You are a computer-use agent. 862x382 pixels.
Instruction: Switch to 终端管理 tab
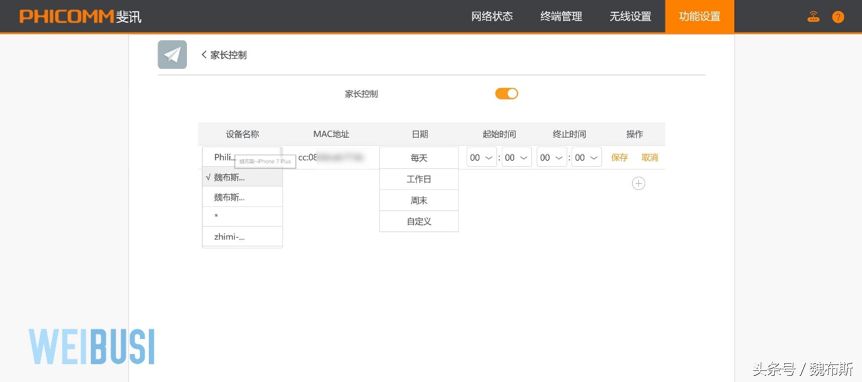coord(561,16)
